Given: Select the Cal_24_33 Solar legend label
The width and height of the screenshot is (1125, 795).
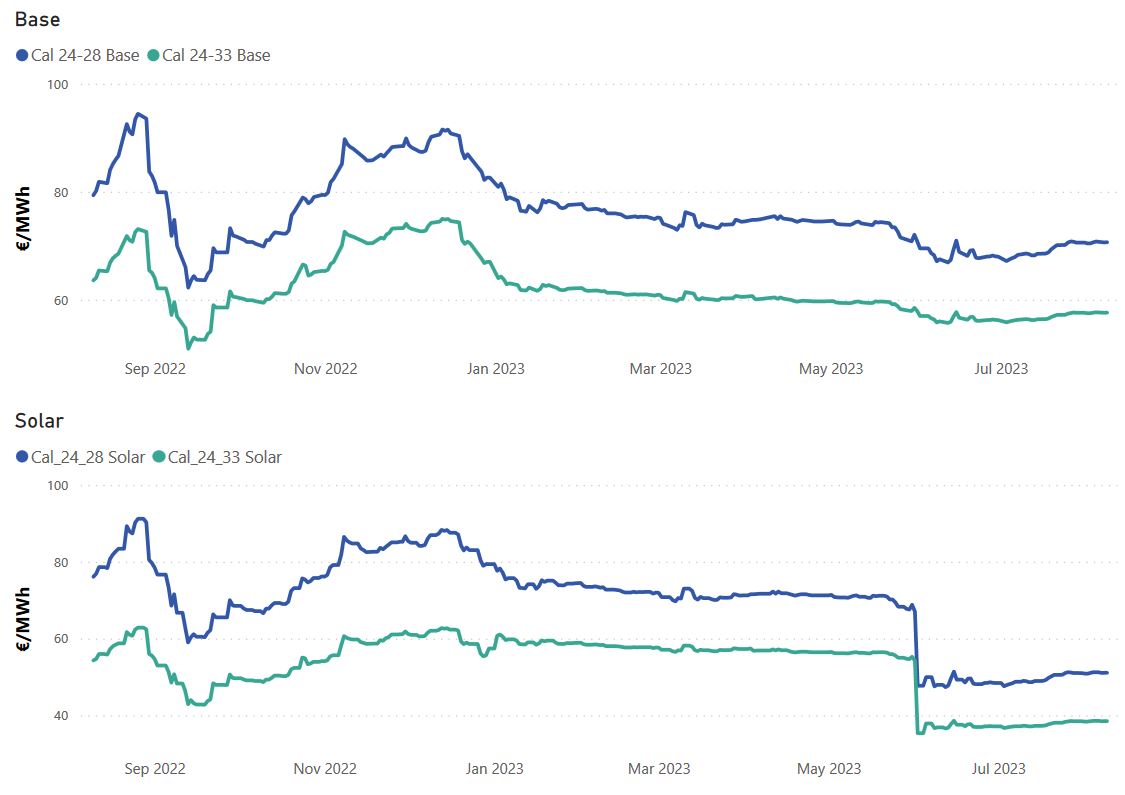Looking at the screenshot, I should [x=224, y=457].
